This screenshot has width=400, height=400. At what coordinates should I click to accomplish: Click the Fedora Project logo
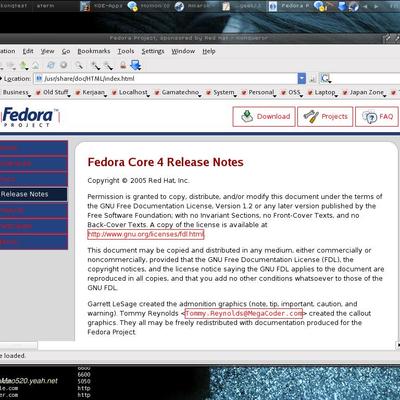point(31,117)
